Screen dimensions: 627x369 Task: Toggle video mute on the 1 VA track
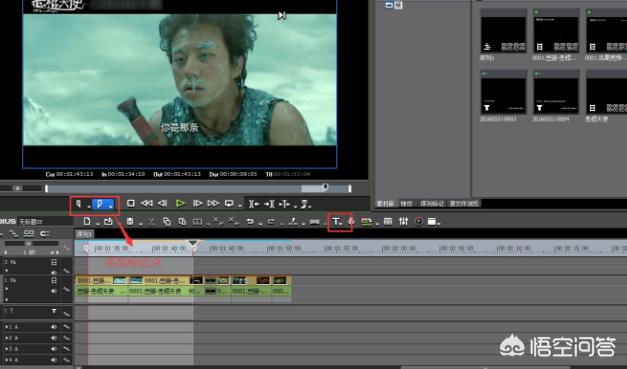[54, 280]
